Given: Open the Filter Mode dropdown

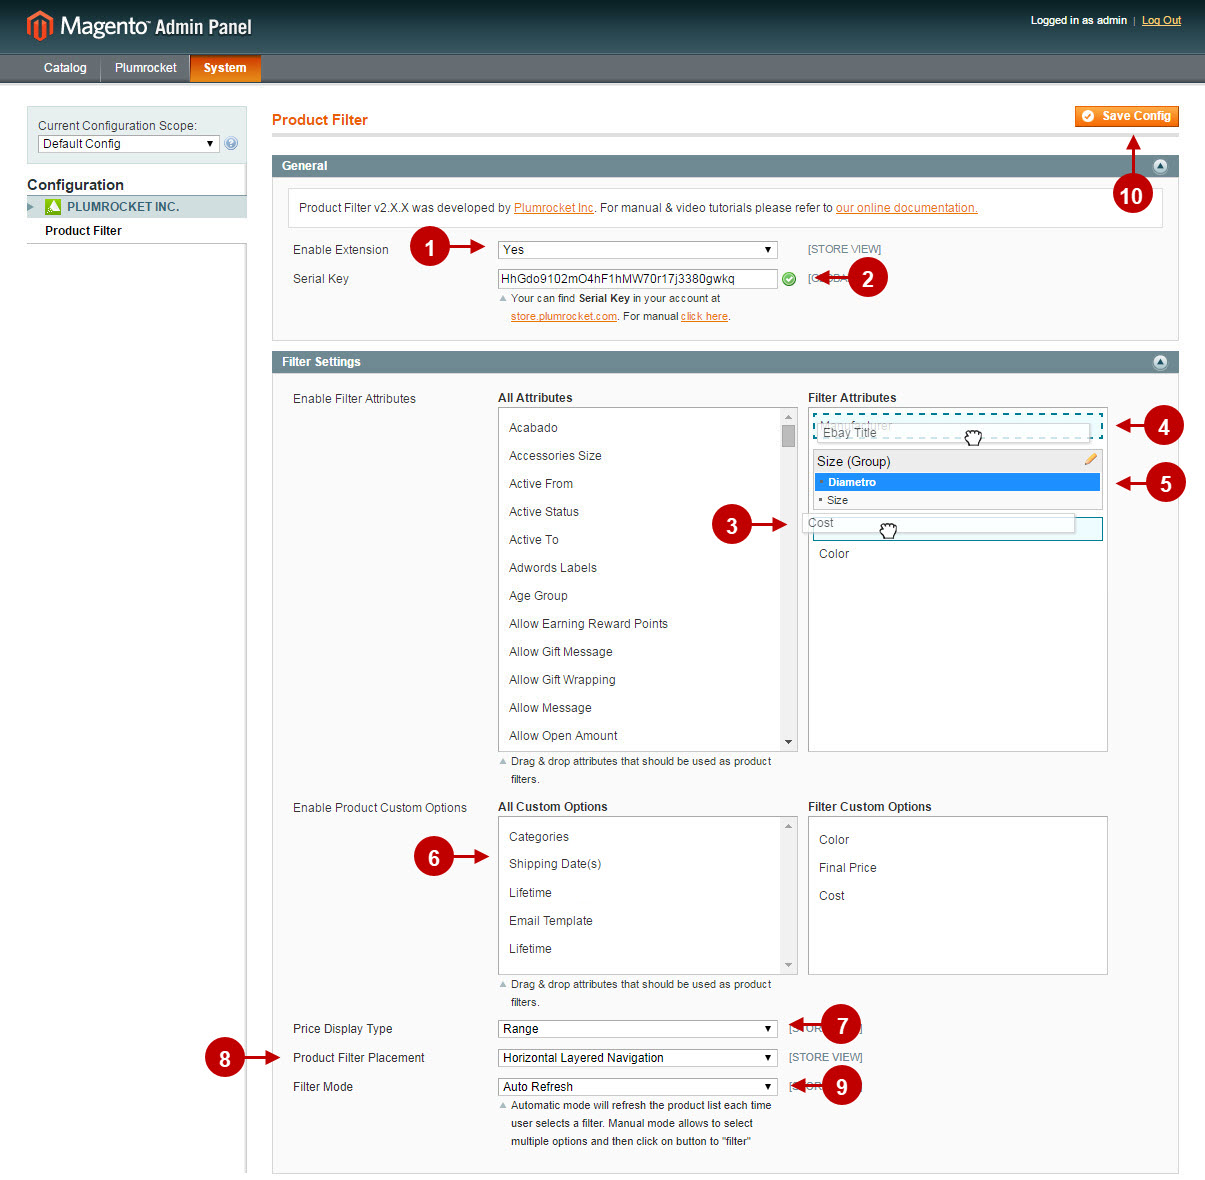Looking at the screenshot, I should (x=637, y=1087).
